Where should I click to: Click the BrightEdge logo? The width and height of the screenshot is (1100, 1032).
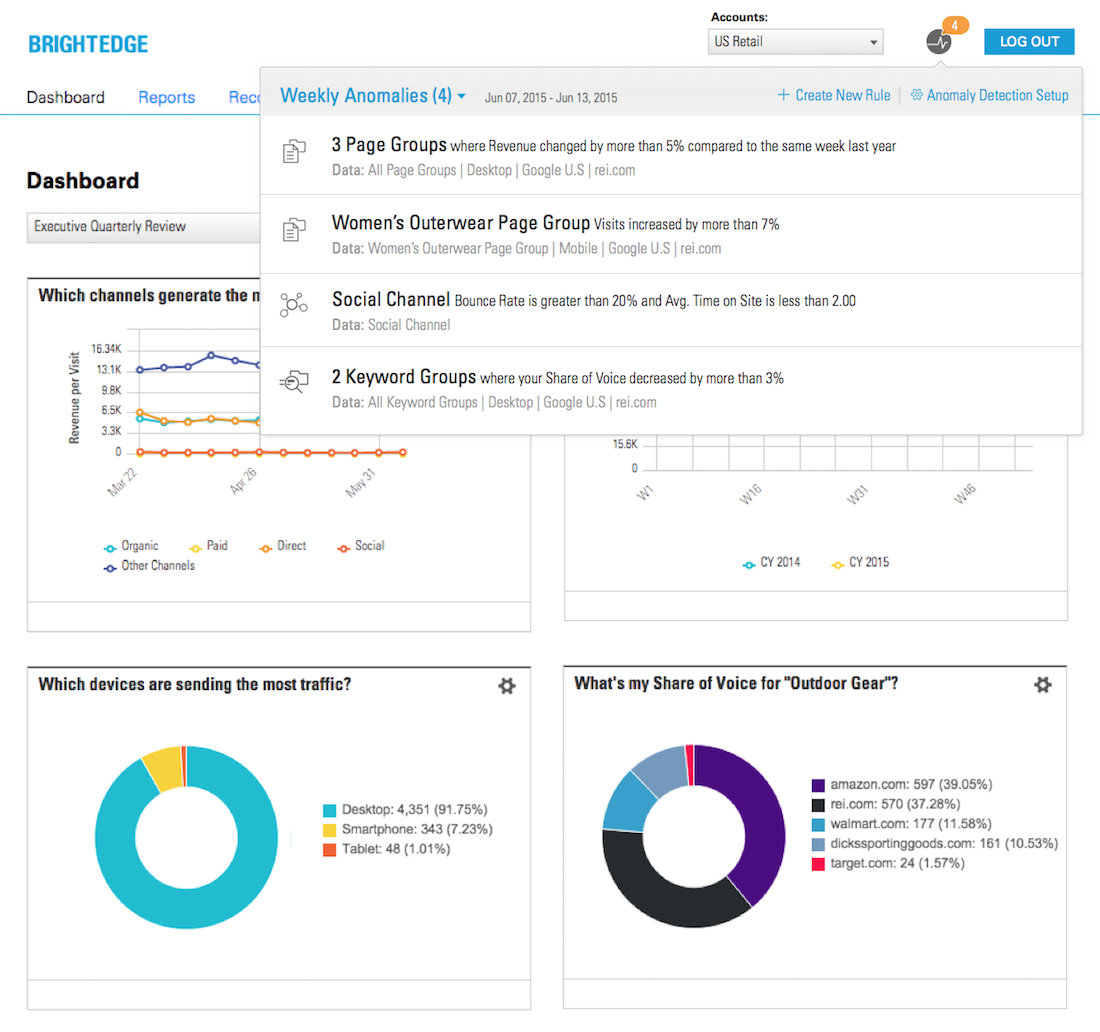pos(88,44)
